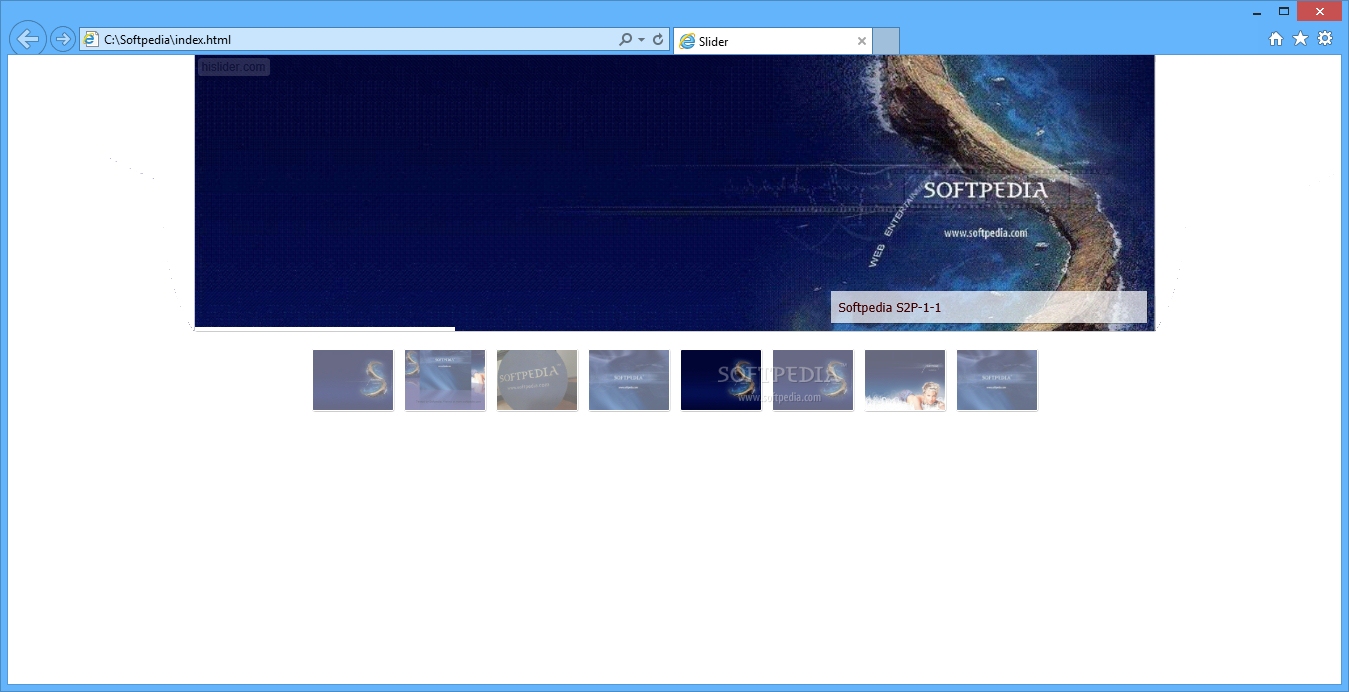Click the main Softpedia slide image
The width and height of the screenshot is (1349, 692).
pyautogui.click(x=675, y=192)
